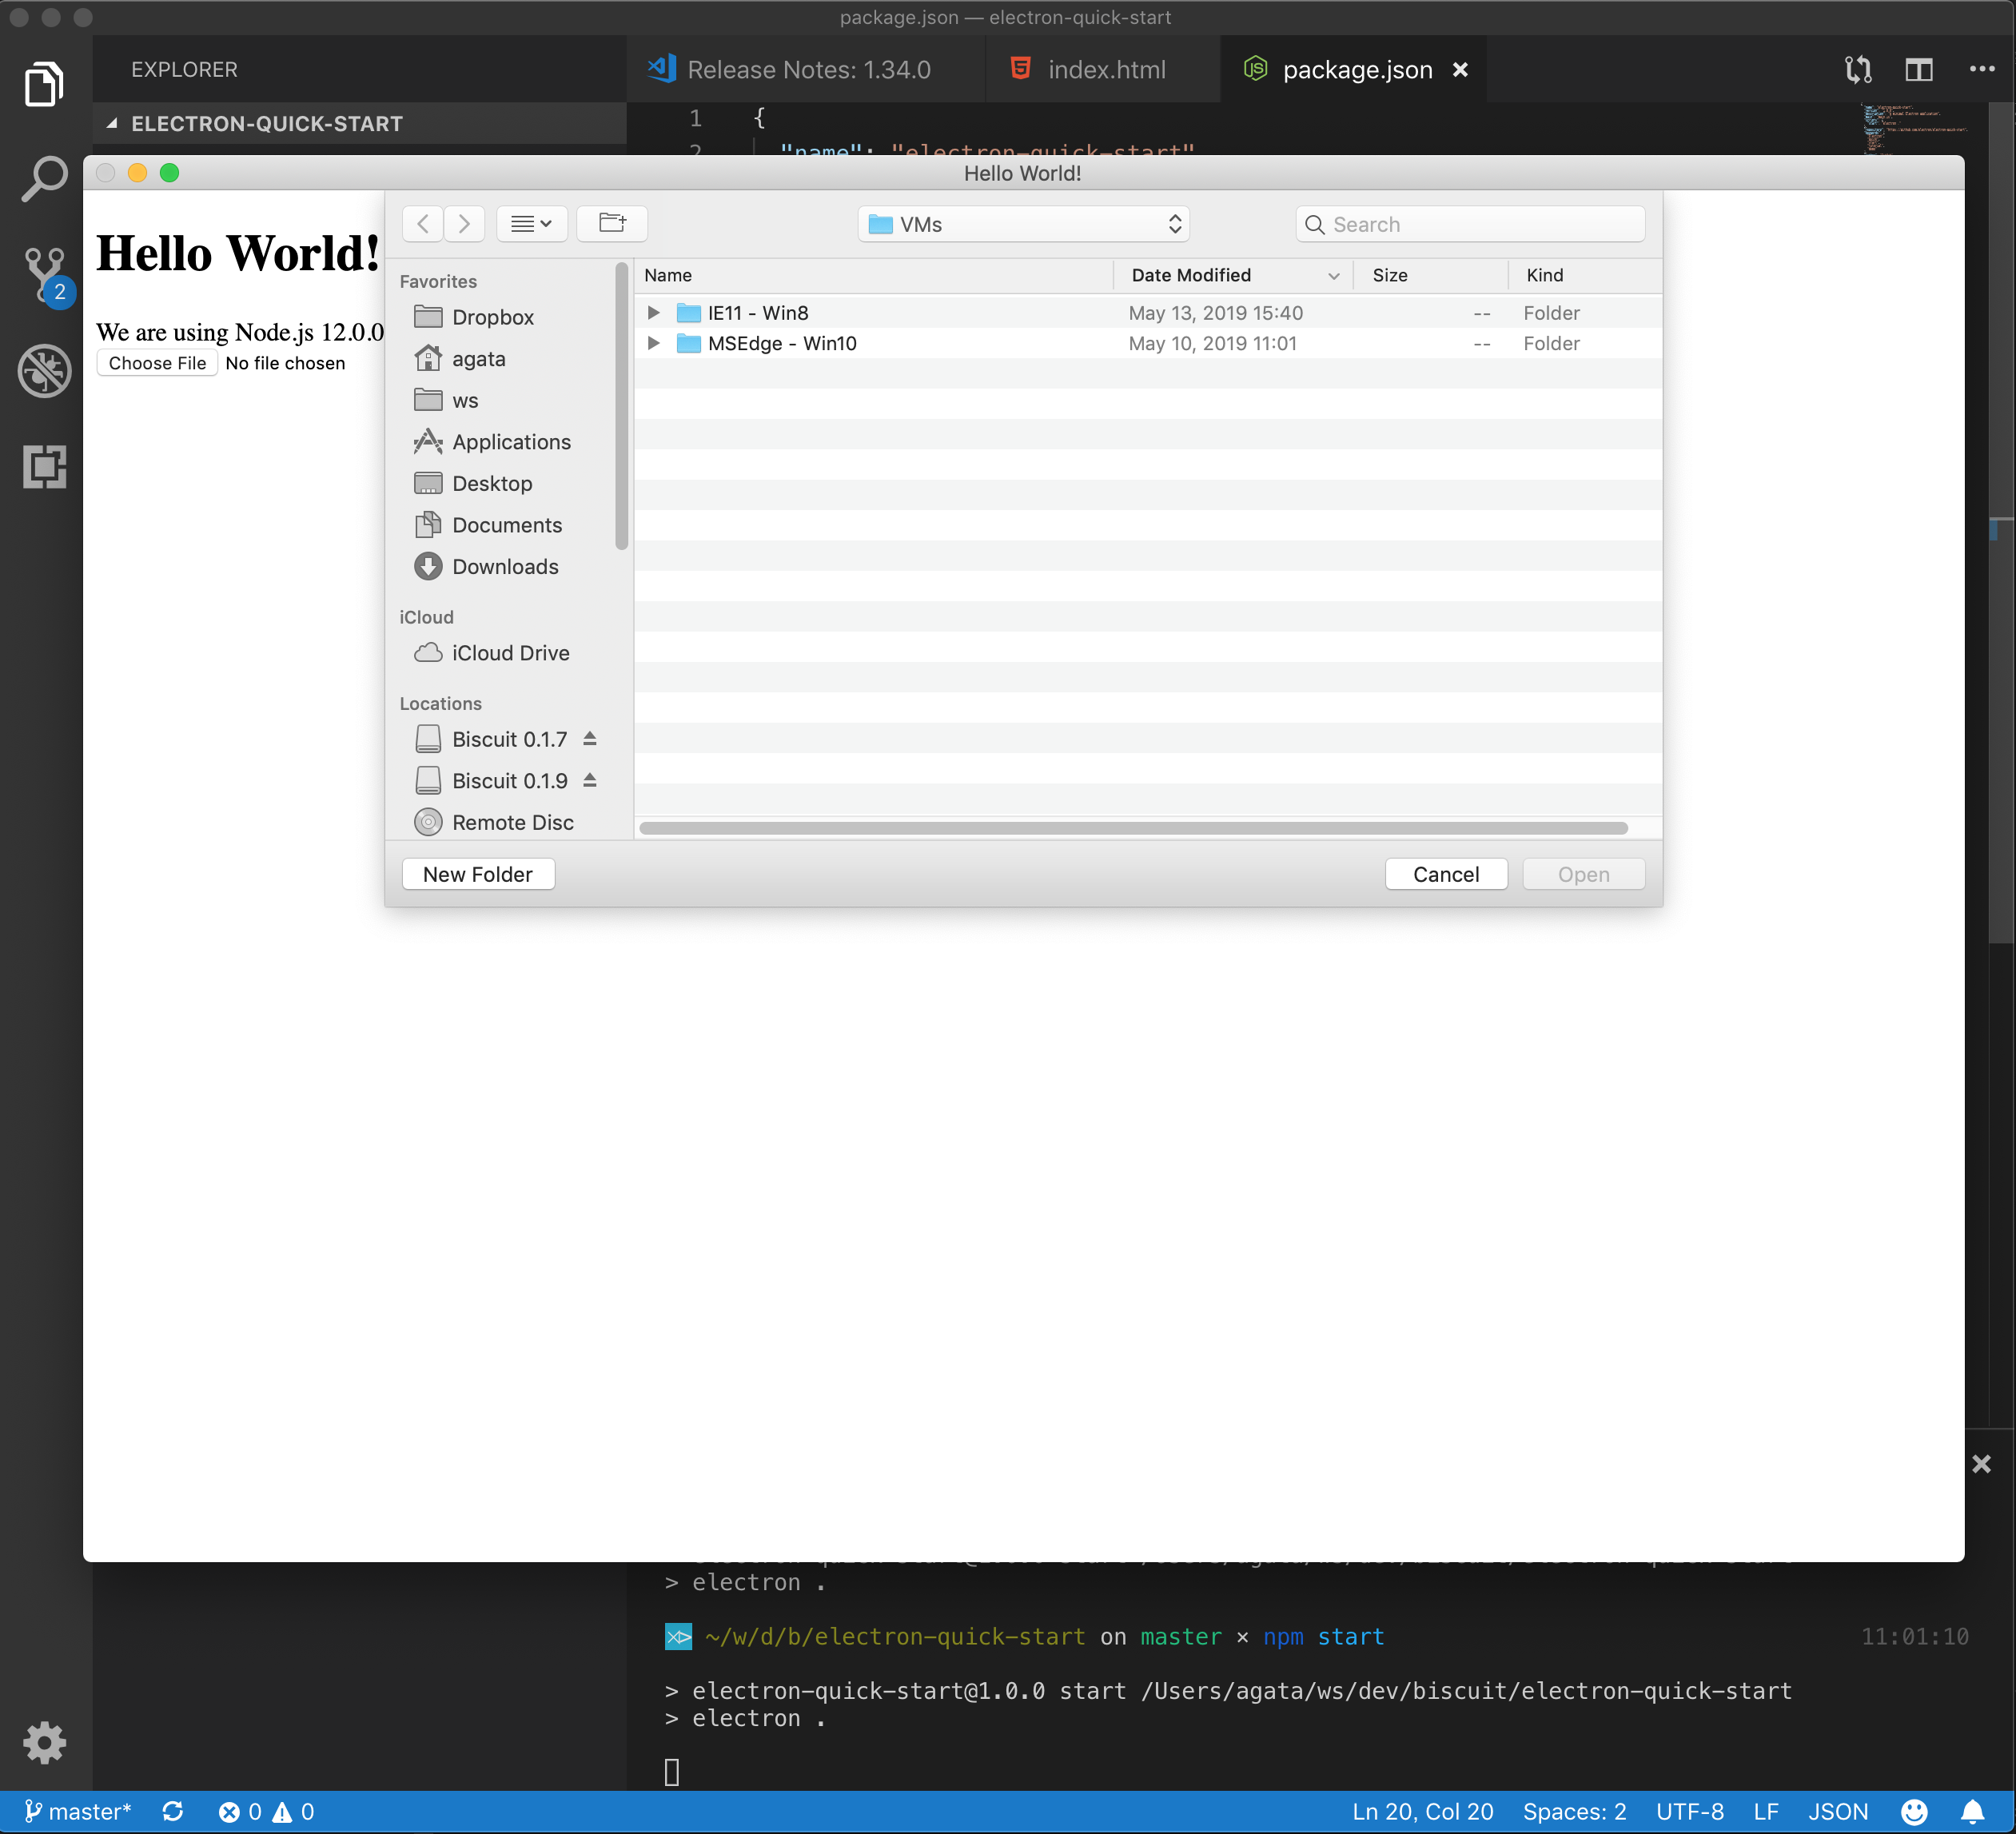Open the Explorer icon in activity bar
The width and height of the screenshot is (2016, 1834).
(44, 84)
